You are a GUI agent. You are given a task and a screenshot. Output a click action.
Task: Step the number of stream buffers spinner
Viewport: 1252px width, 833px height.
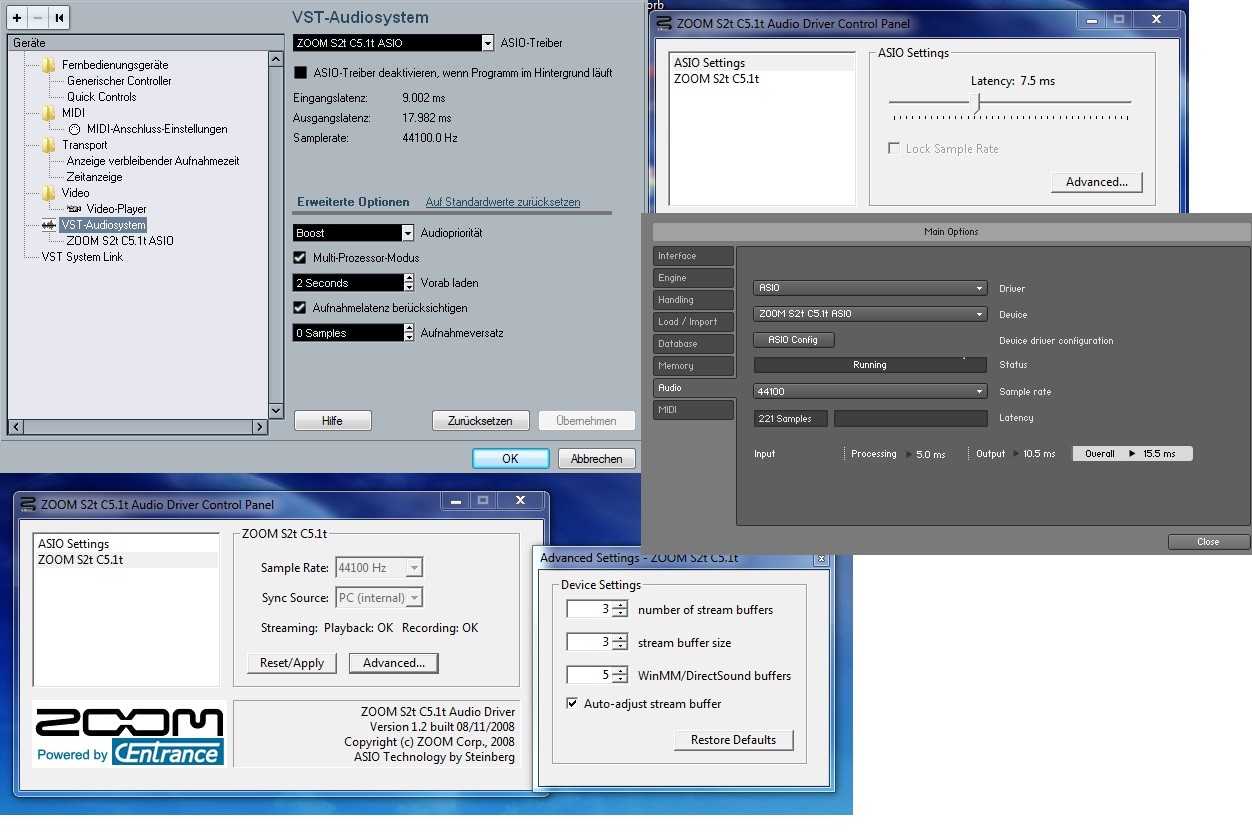[620, 610]
